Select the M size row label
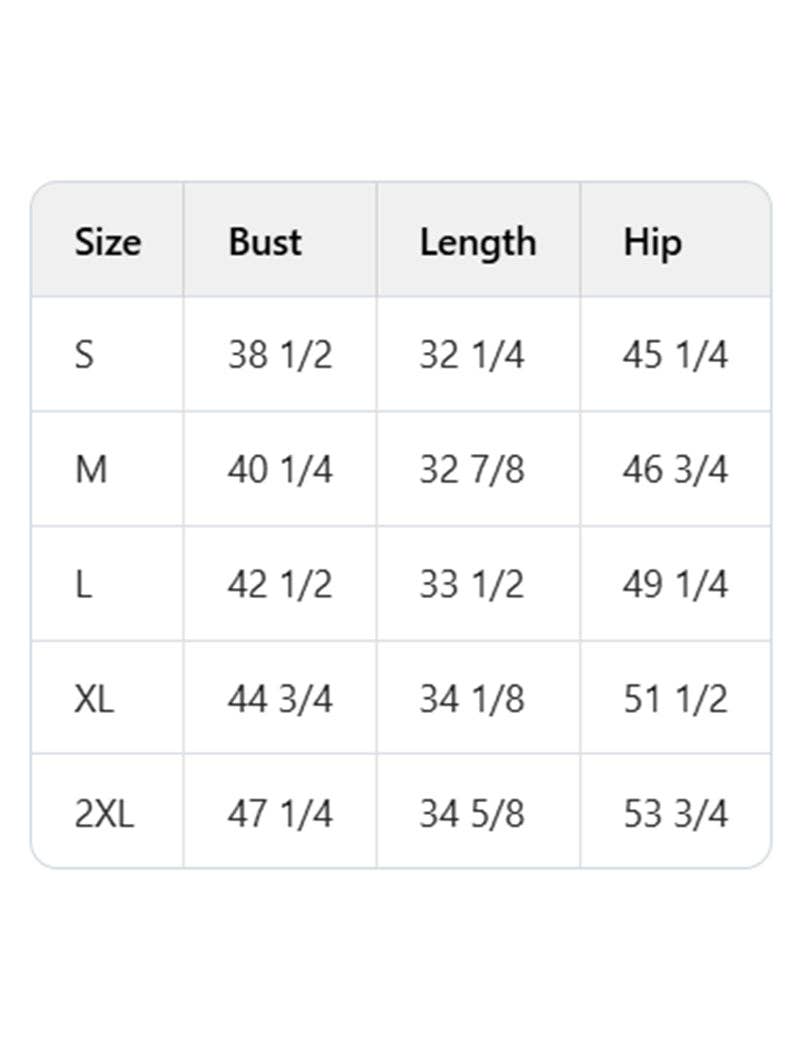This screenshot has height=1050, width=800. [91, 470]
